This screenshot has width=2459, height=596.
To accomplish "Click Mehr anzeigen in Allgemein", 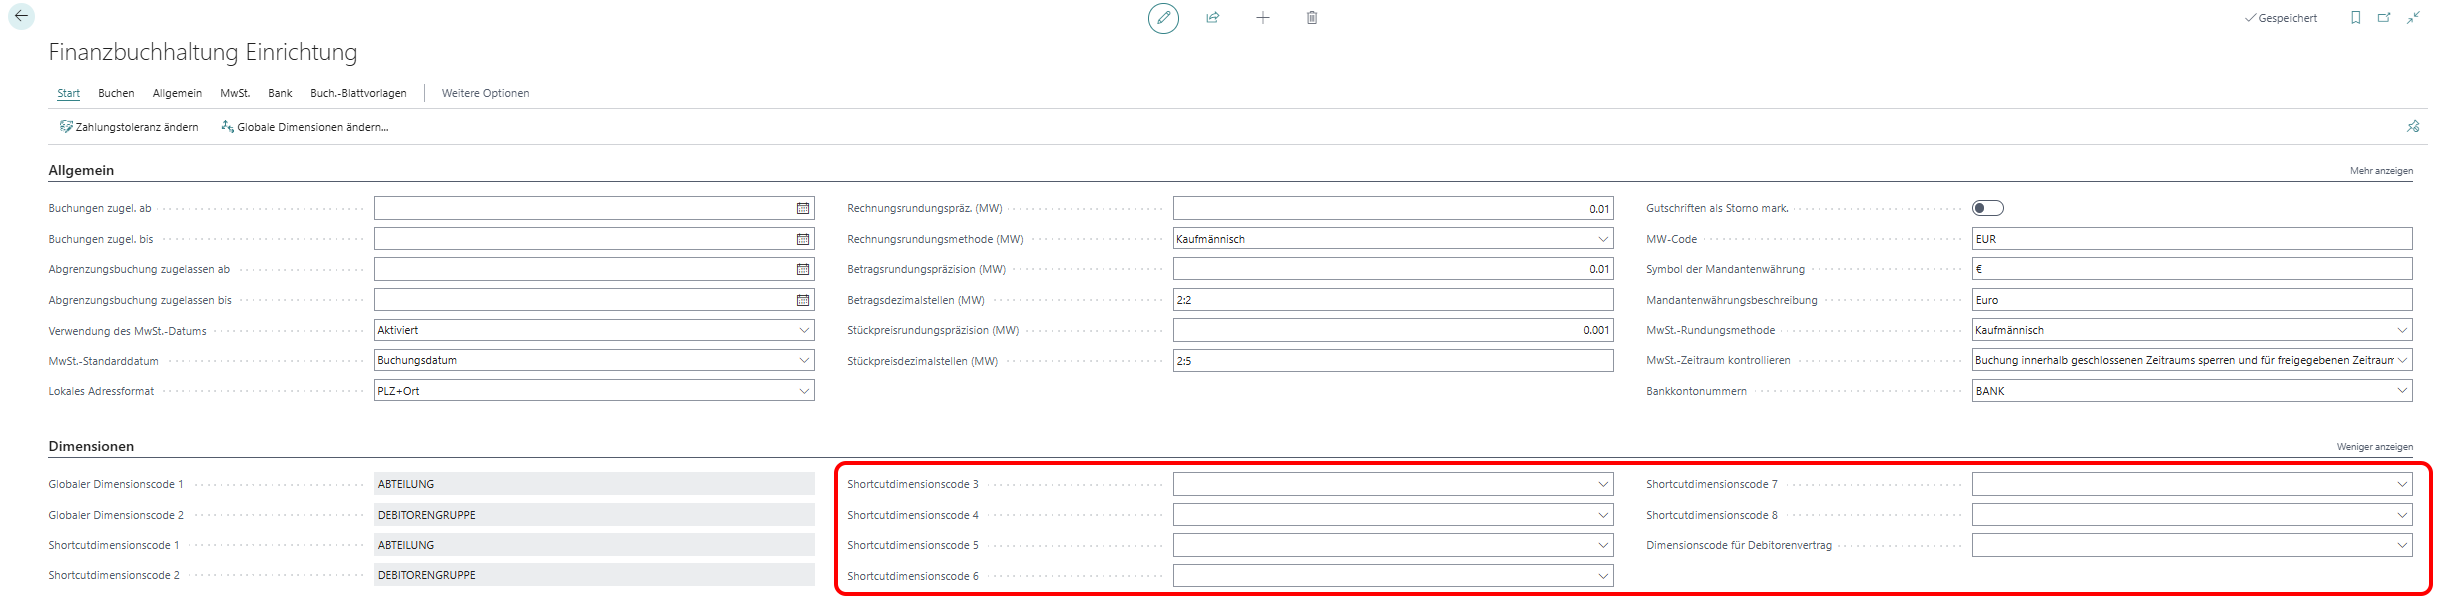I will (2381, 171).
